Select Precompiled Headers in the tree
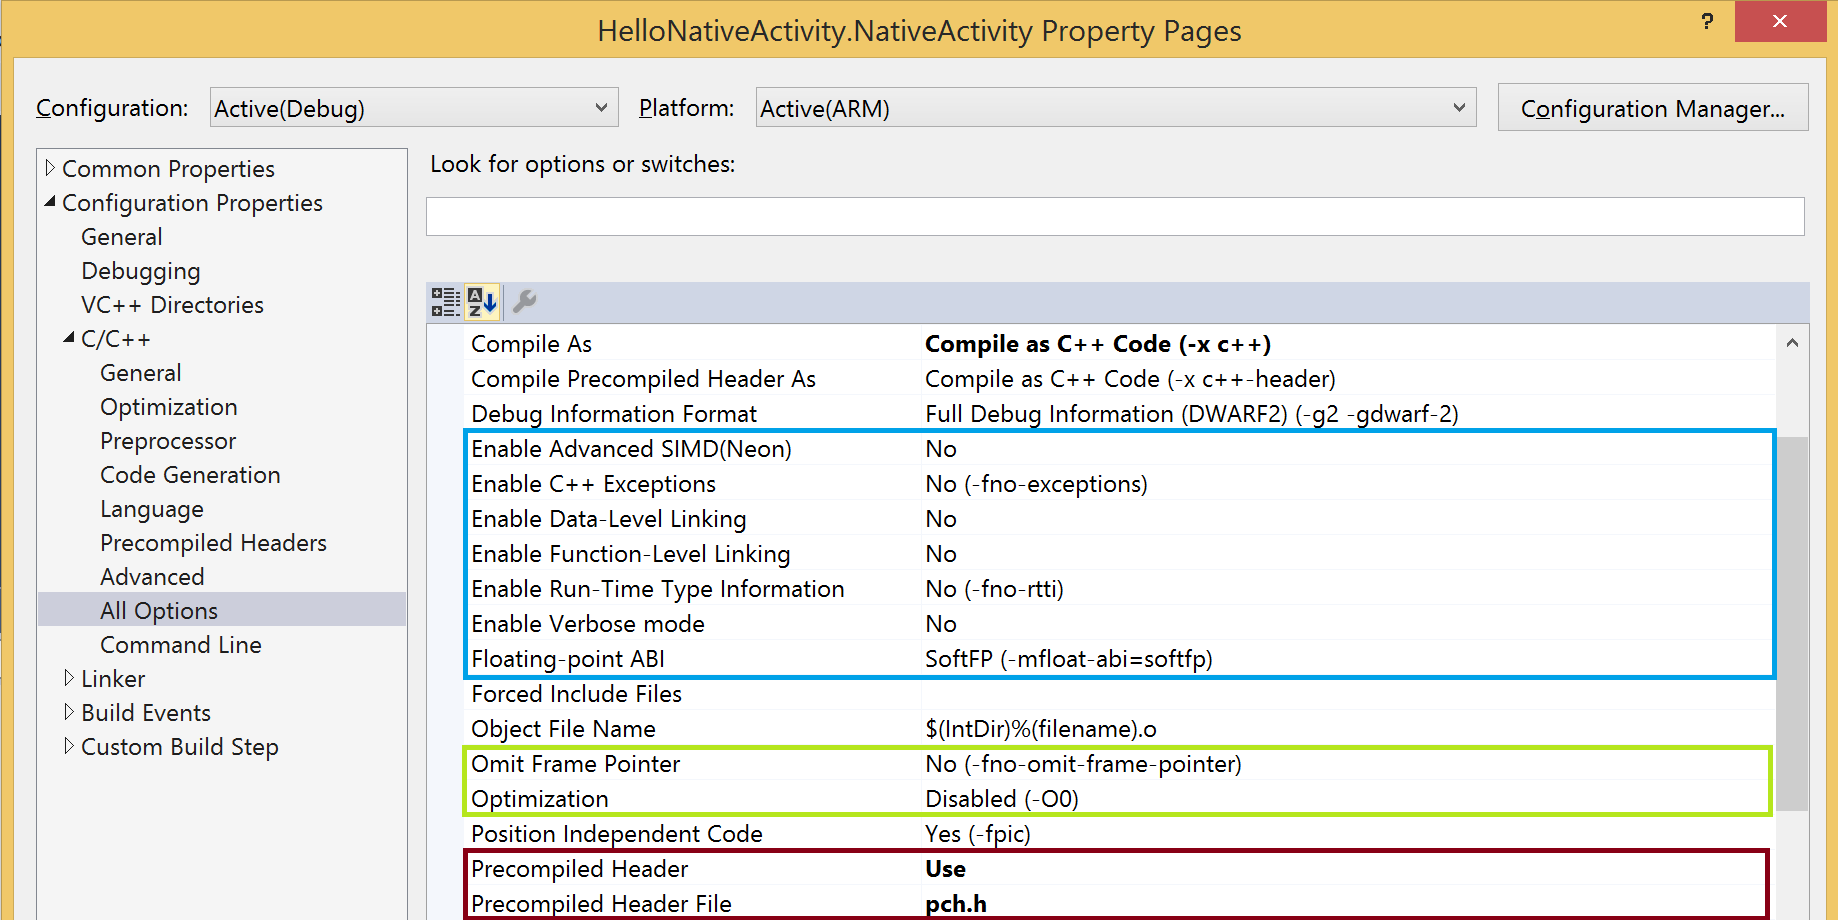The image size is (1838, 920). (x=213, y=543)
